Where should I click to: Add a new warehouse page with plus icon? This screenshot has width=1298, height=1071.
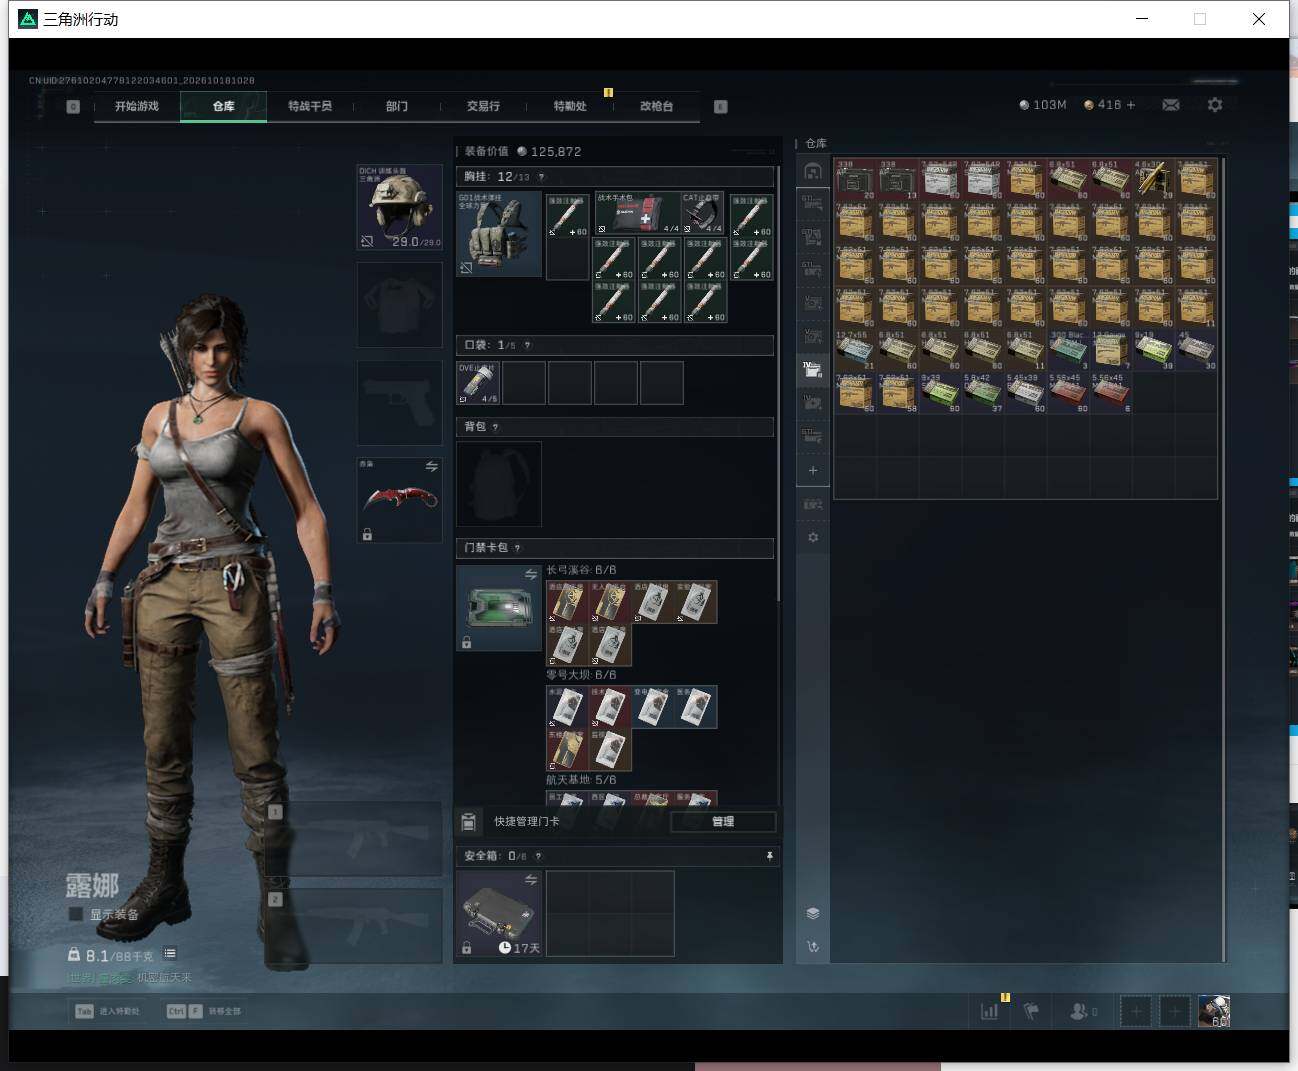tap(813, 470)
